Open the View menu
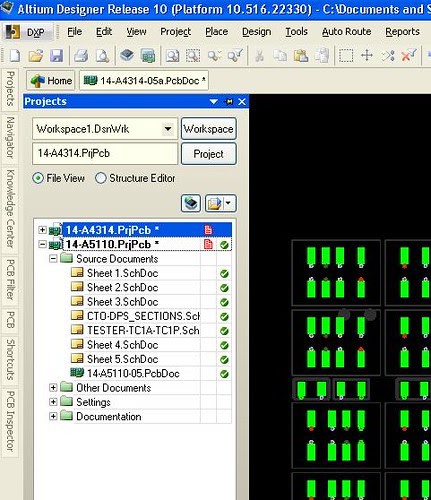 (136, 32)
